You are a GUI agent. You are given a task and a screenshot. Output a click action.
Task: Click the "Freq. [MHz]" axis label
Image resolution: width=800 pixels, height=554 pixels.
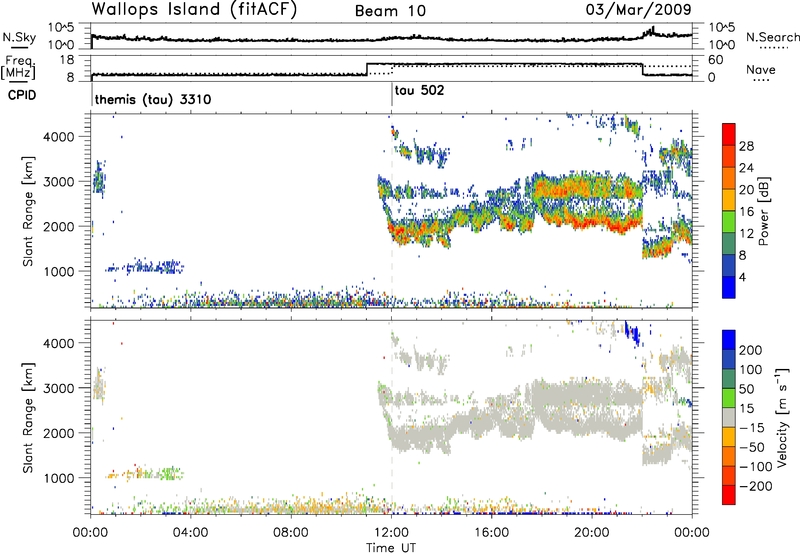pos(18,68)
